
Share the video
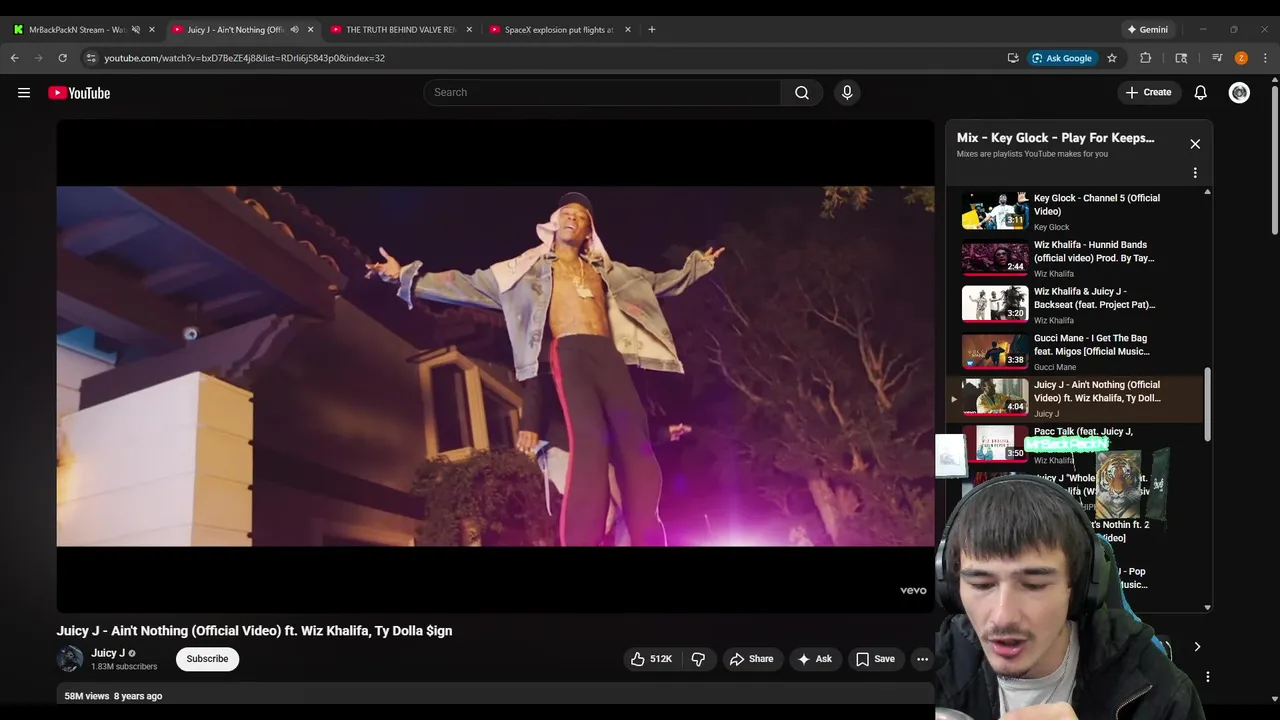tap(752, 659)
